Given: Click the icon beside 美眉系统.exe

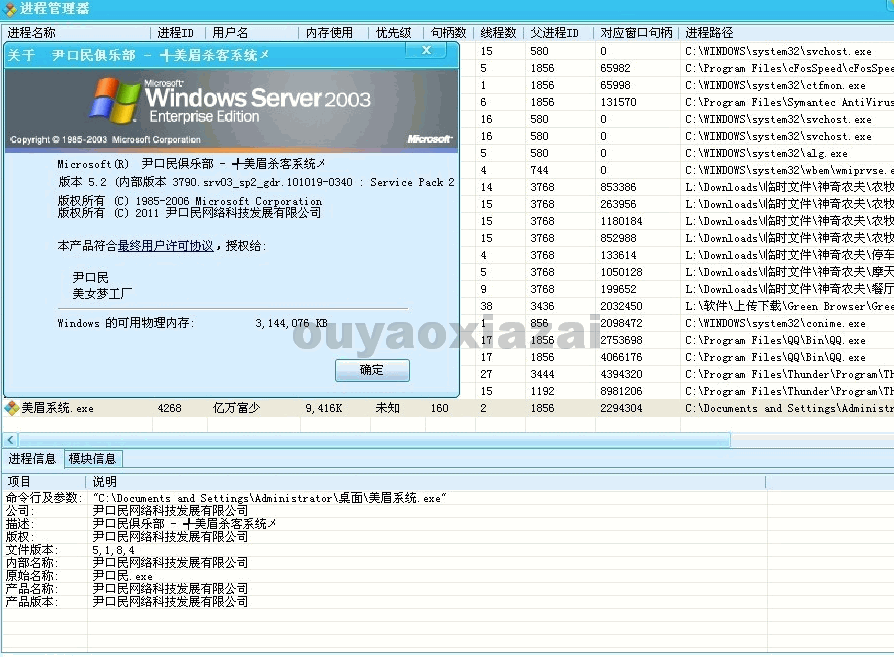Looking at the screenshot, I should (12, 408).
